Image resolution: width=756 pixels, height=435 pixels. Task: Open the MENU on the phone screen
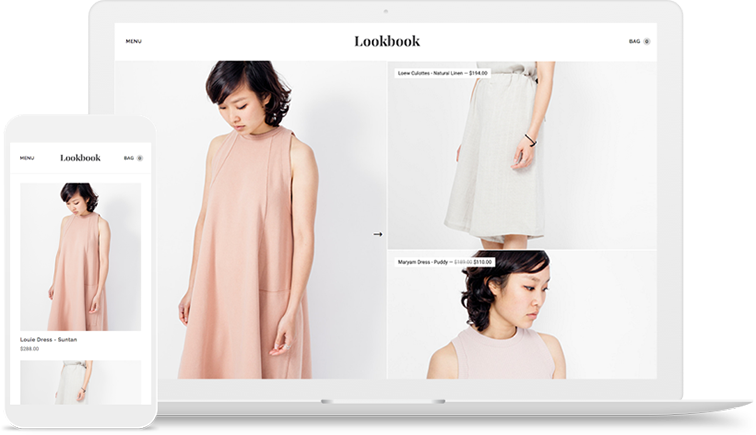[27, 158]
